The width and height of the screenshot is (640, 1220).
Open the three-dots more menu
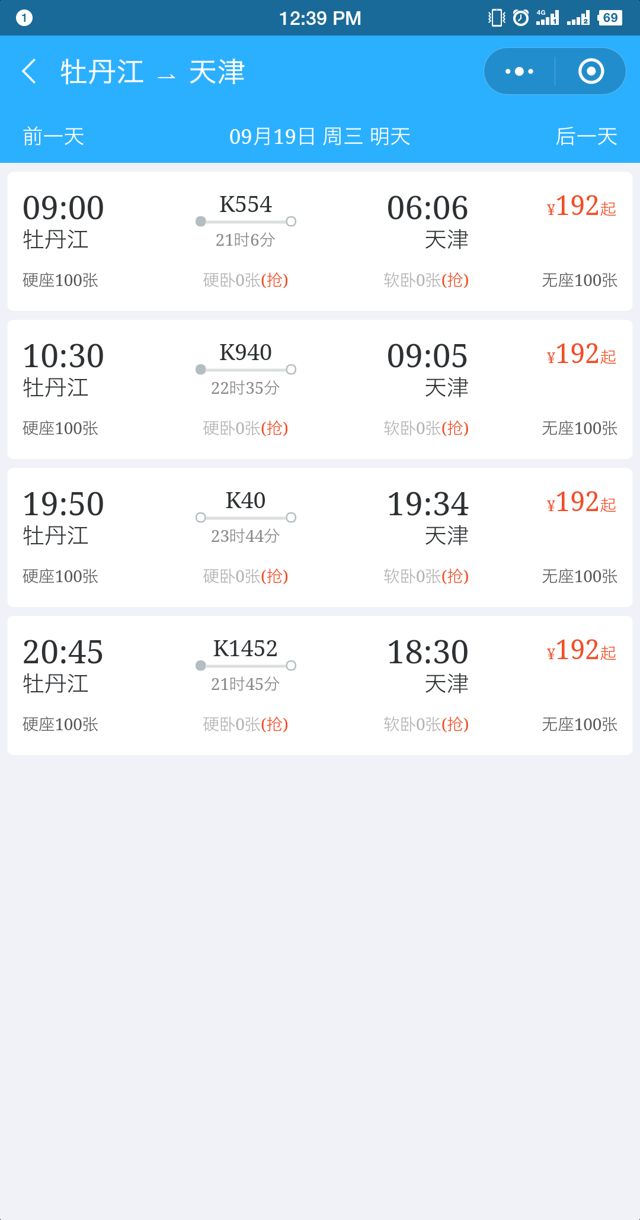(x=520, y=72)
